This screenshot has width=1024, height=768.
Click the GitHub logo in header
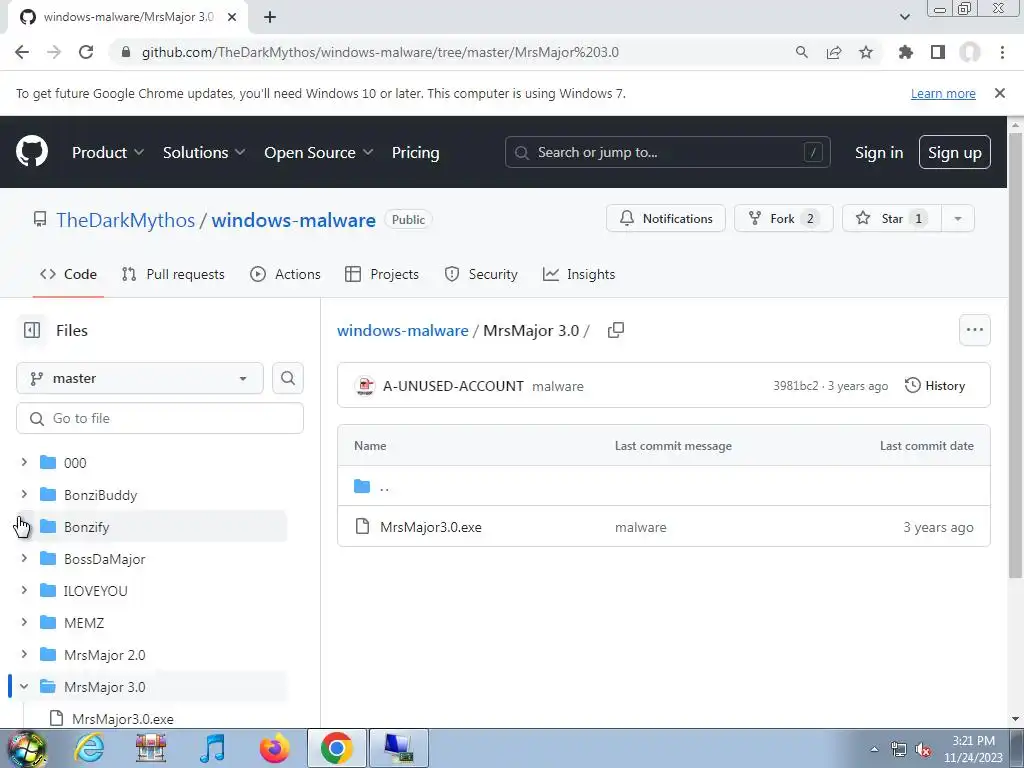[32, 152]
